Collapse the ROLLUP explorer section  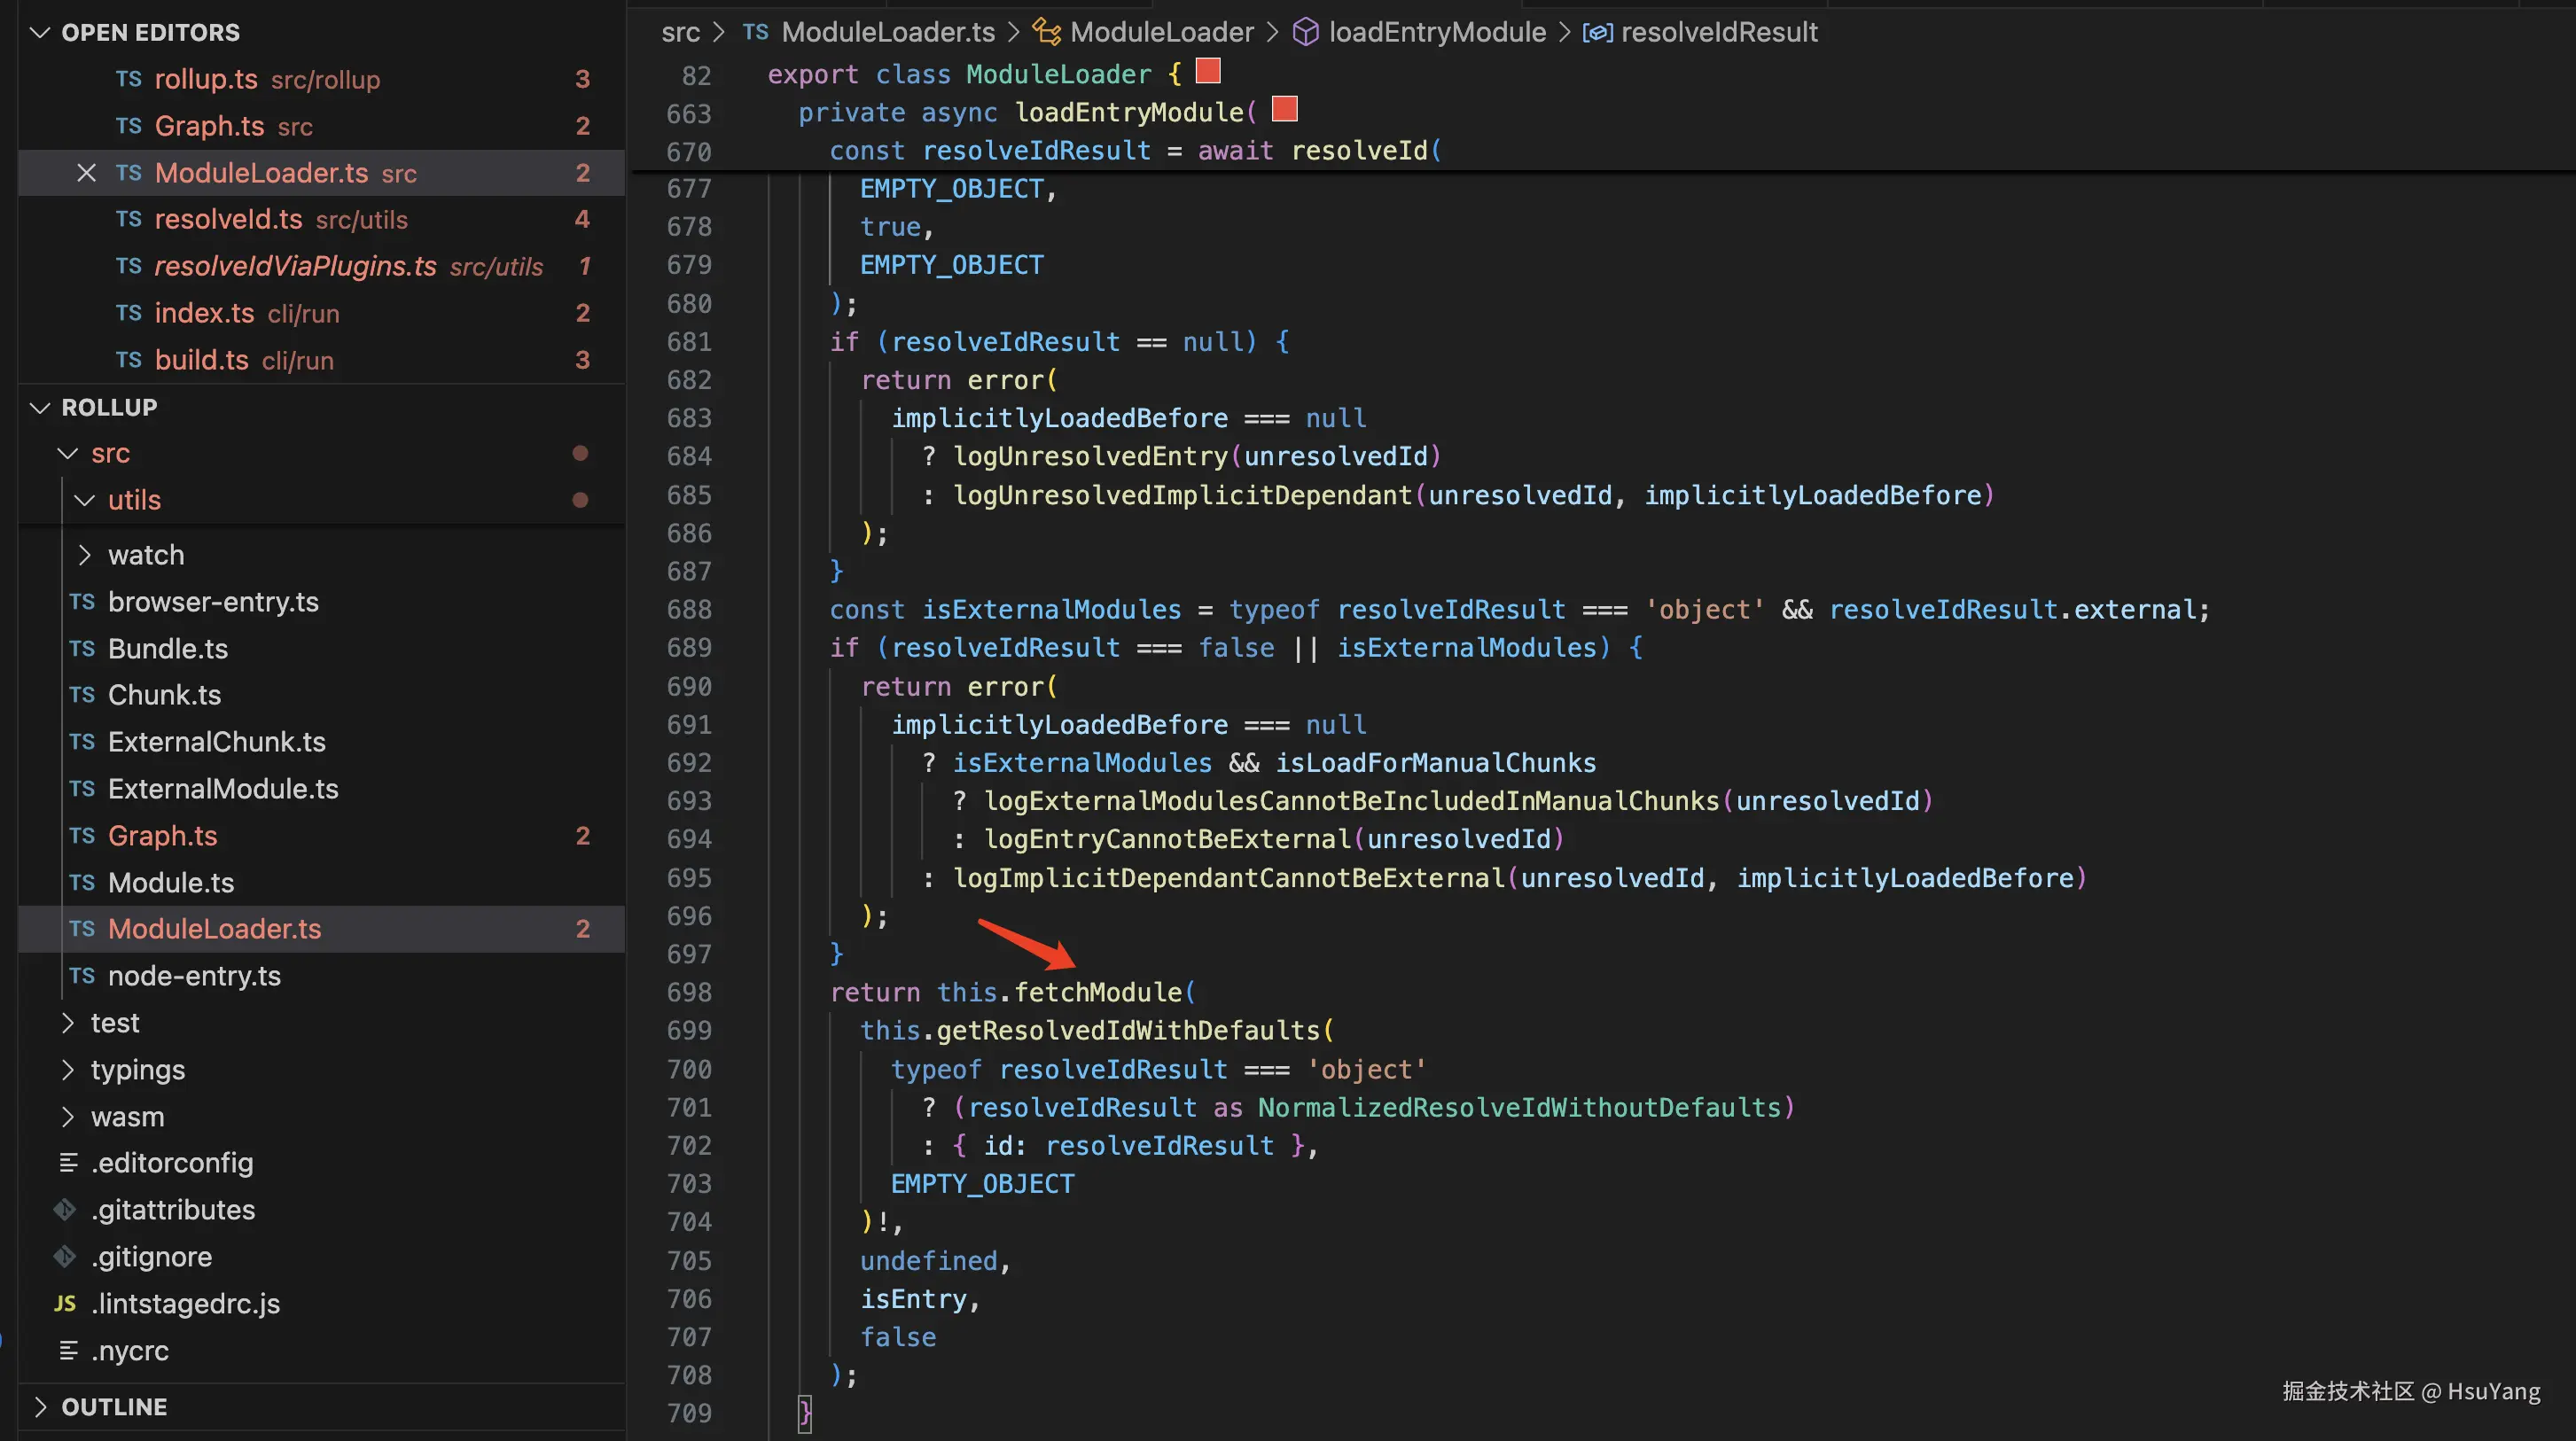(40, 407)
